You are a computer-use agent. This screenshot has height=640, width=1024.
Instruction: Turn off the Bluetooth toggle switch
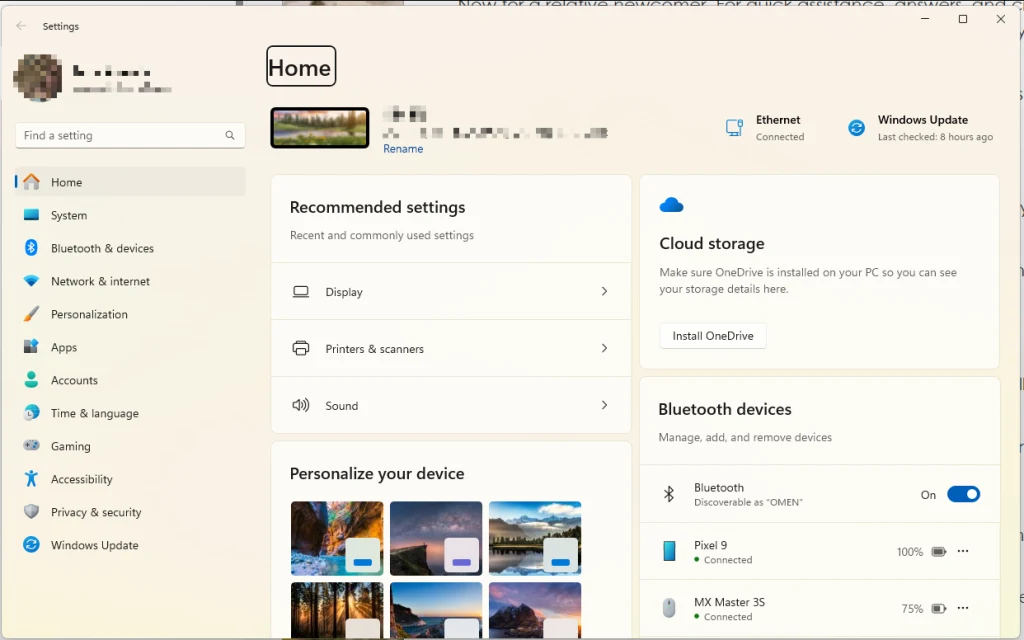click(x=963, y=494)
